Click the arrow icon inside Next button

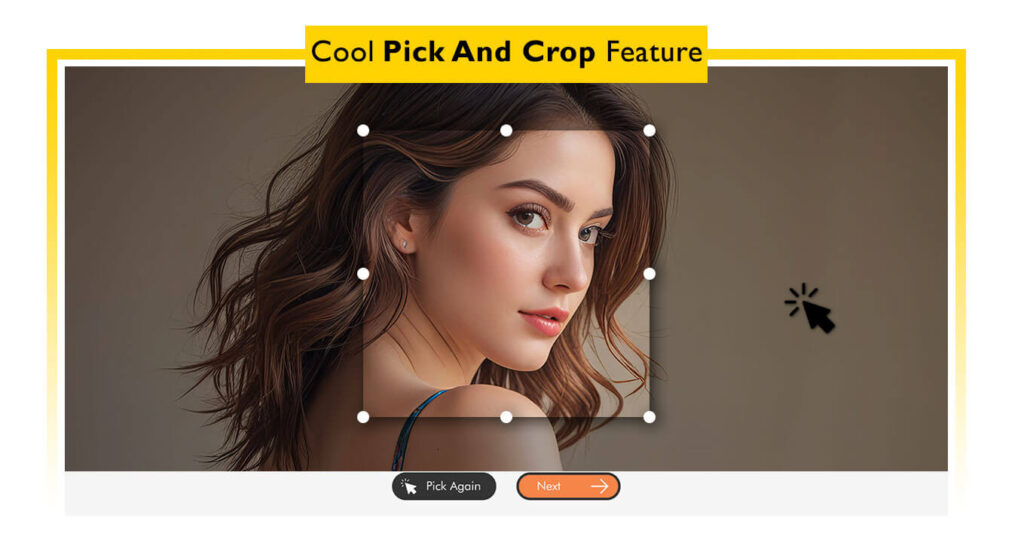(x=600, y=487)
